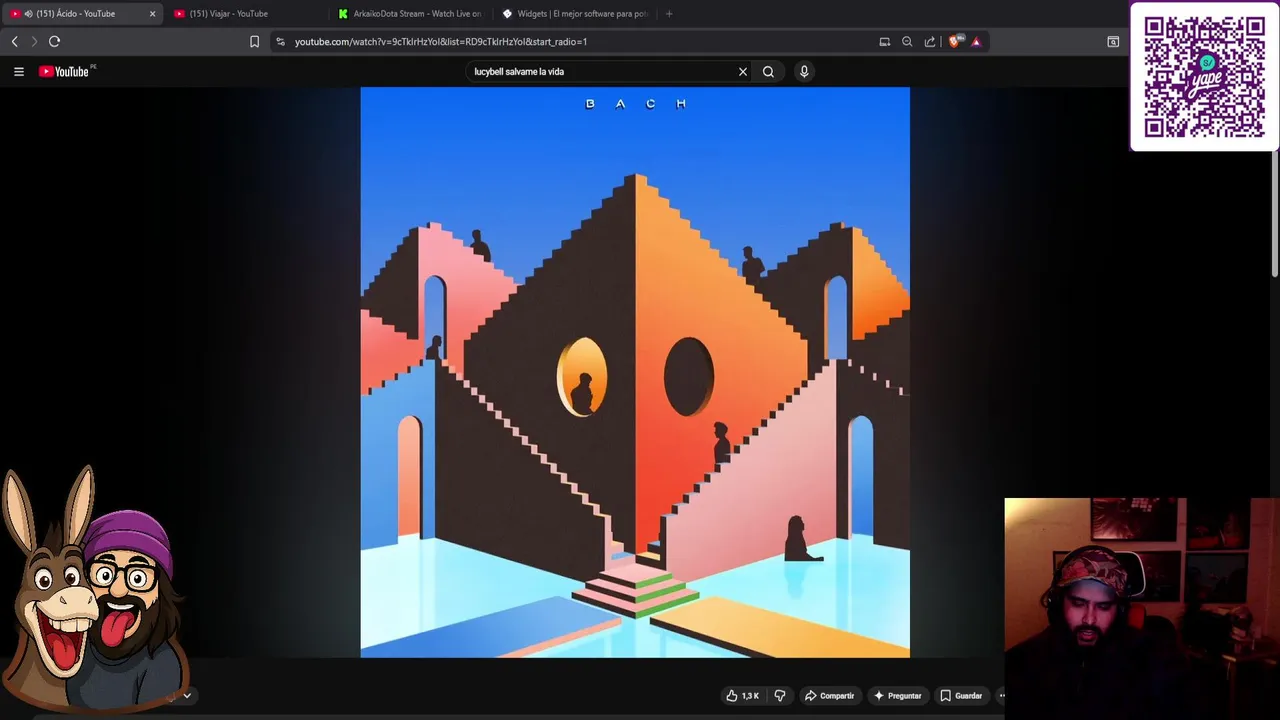The image size is (1280, 720).
Task: Switch to the Widgets software tab
Action: coord(574,14)
